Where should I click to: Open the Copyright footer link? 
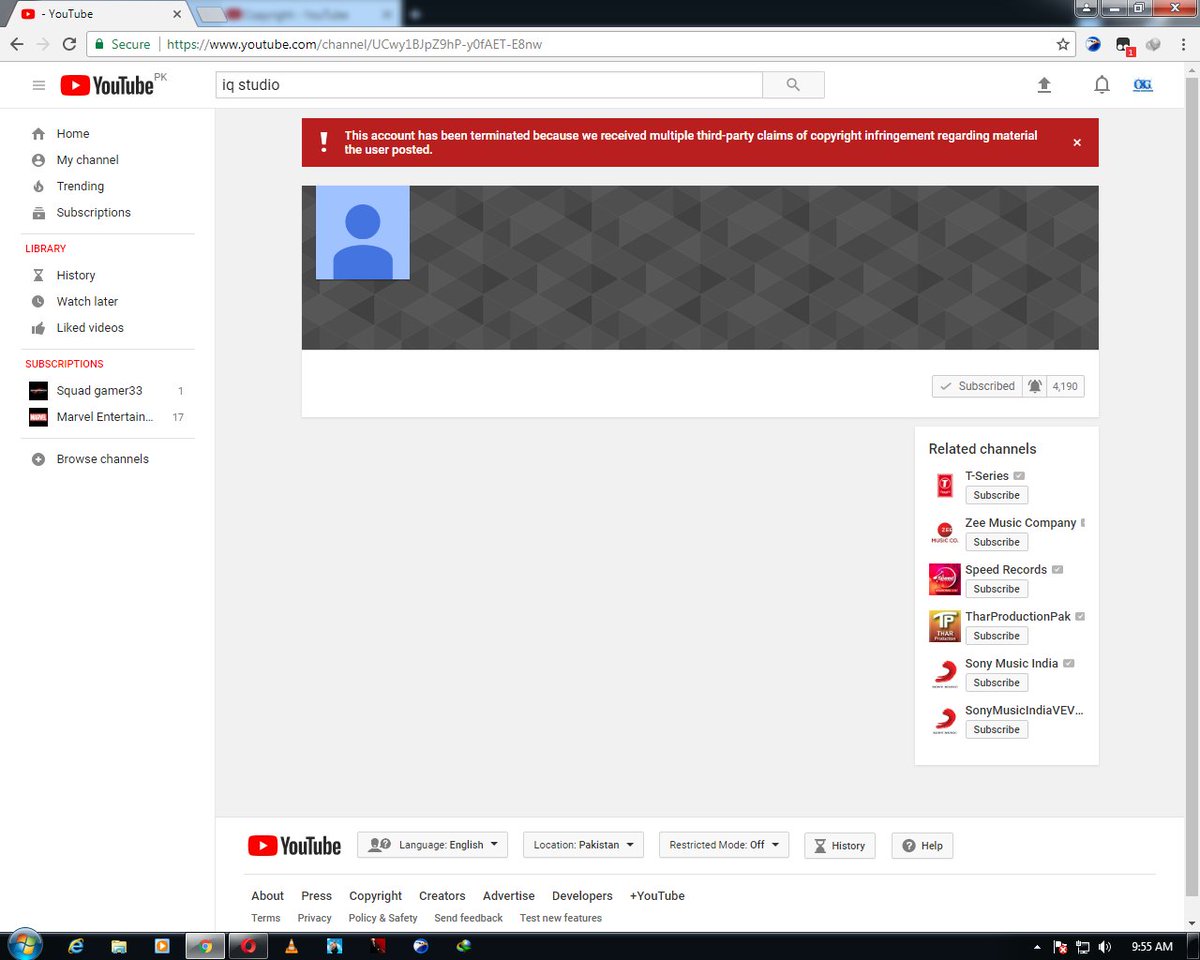coord(376,896)
